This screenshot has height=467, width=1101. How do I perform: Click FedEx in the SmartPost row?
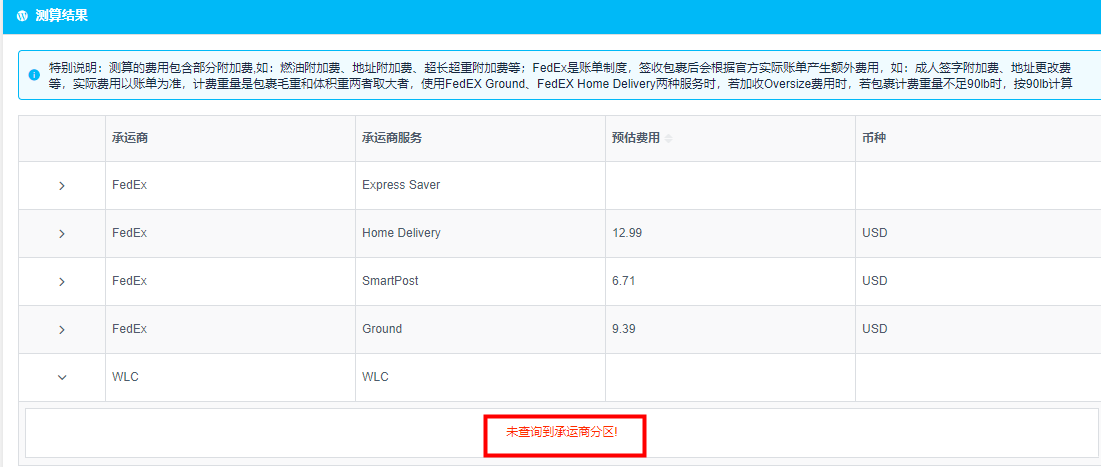129,281
